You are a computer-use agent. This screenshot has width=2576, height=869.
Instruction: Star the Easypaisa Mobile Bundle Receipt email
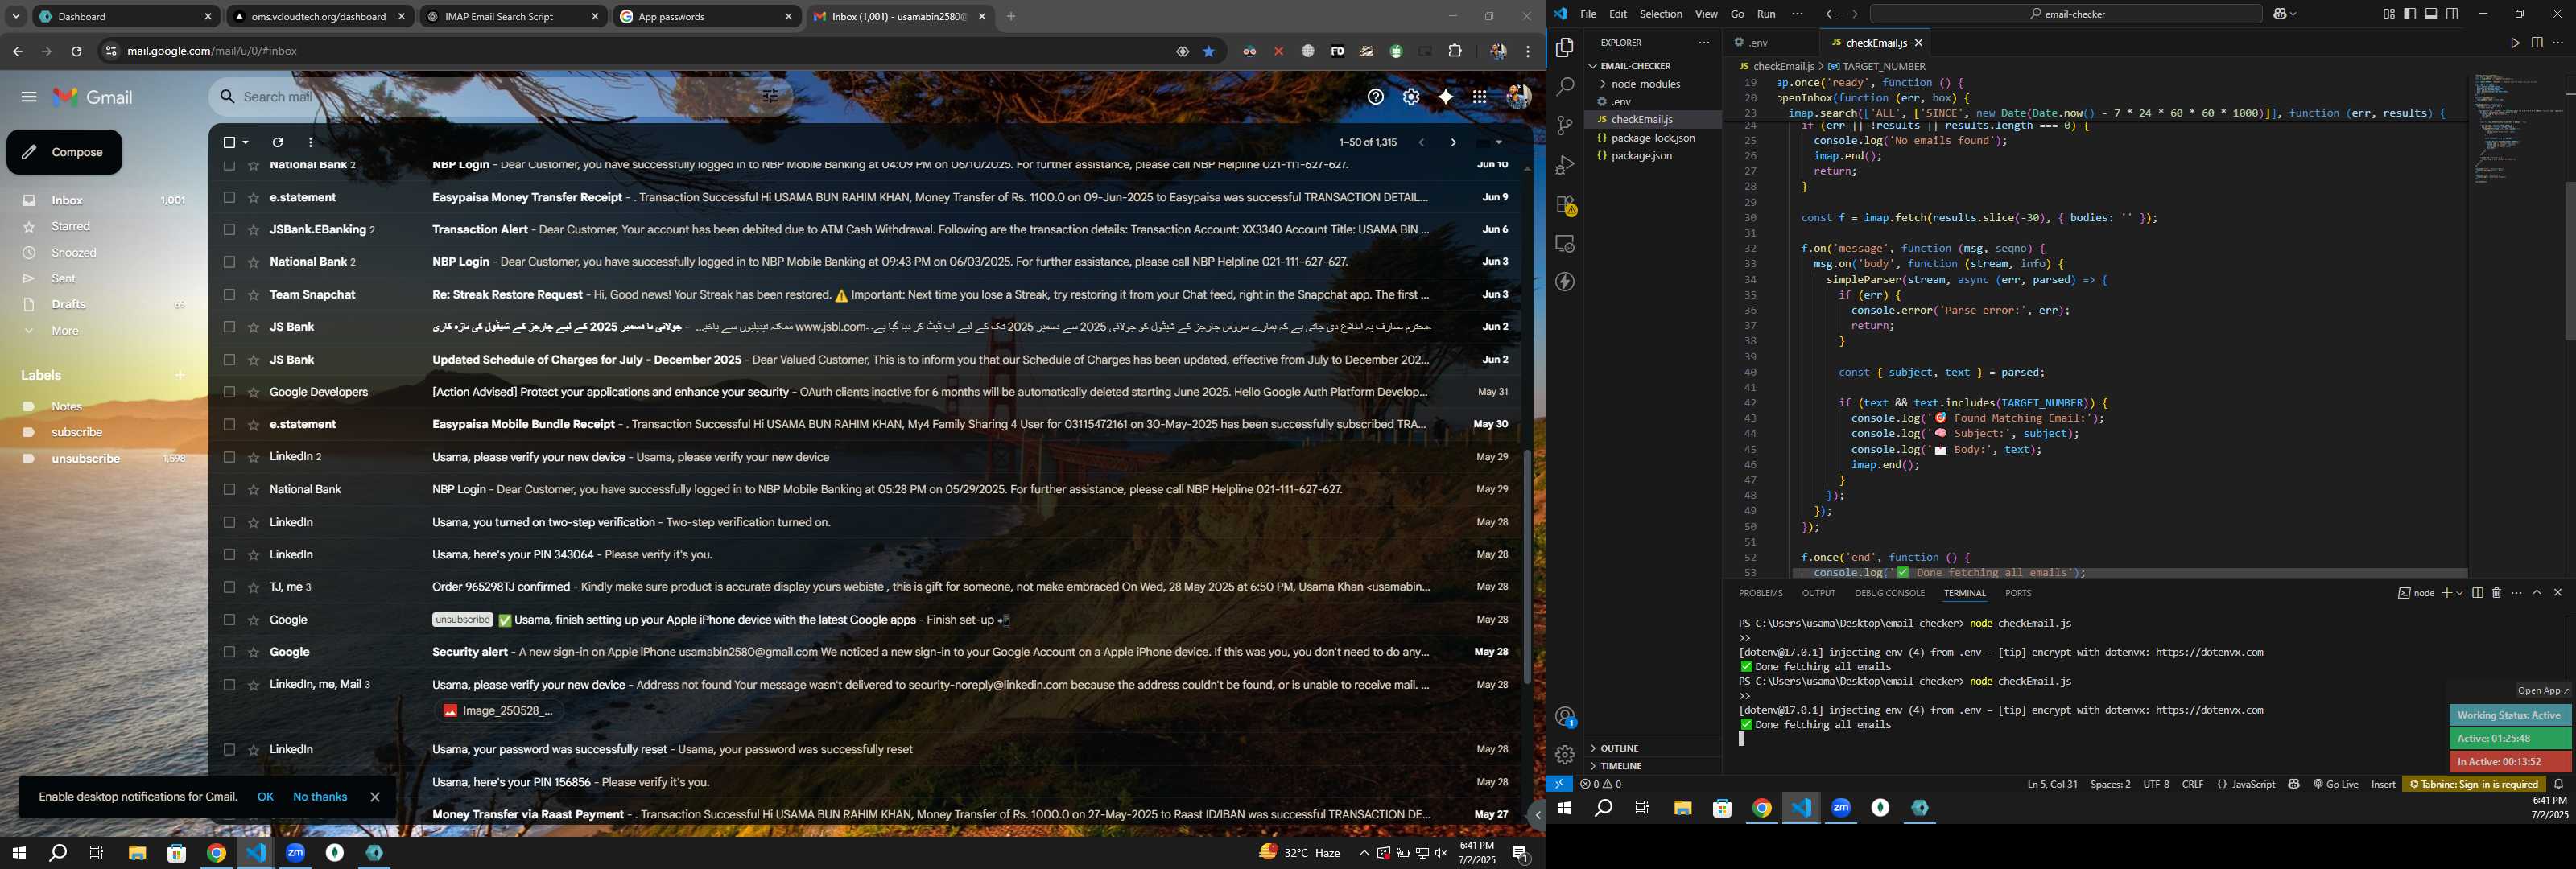click(x=253, y=425)
